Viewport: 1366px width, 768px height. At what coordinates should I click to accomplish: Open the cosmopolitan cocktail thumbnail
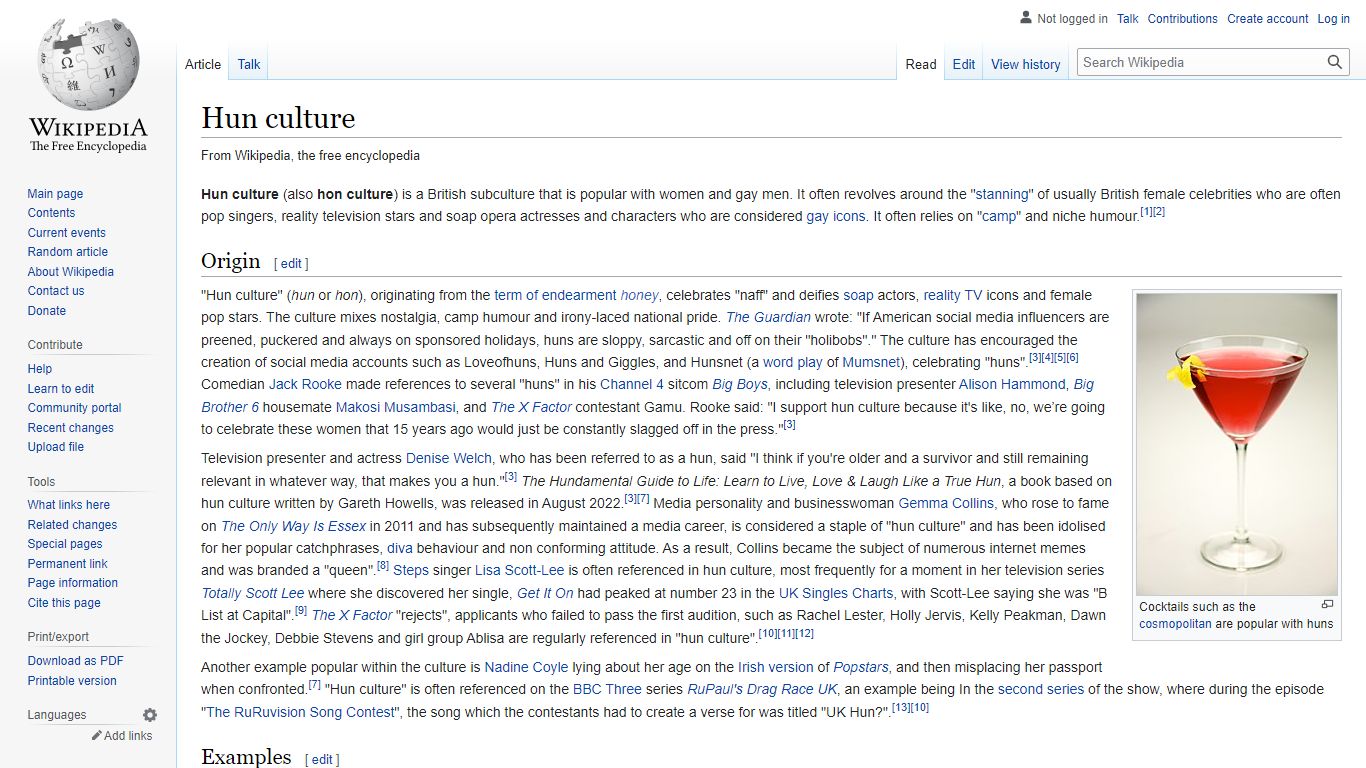click(1237, 444)
